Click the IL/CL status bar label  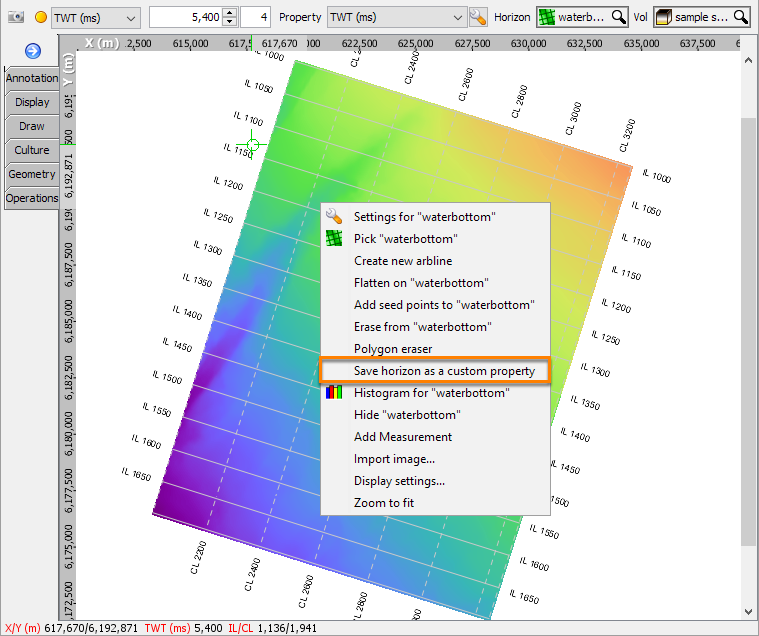pyautogui.click(x=241, y=628)
